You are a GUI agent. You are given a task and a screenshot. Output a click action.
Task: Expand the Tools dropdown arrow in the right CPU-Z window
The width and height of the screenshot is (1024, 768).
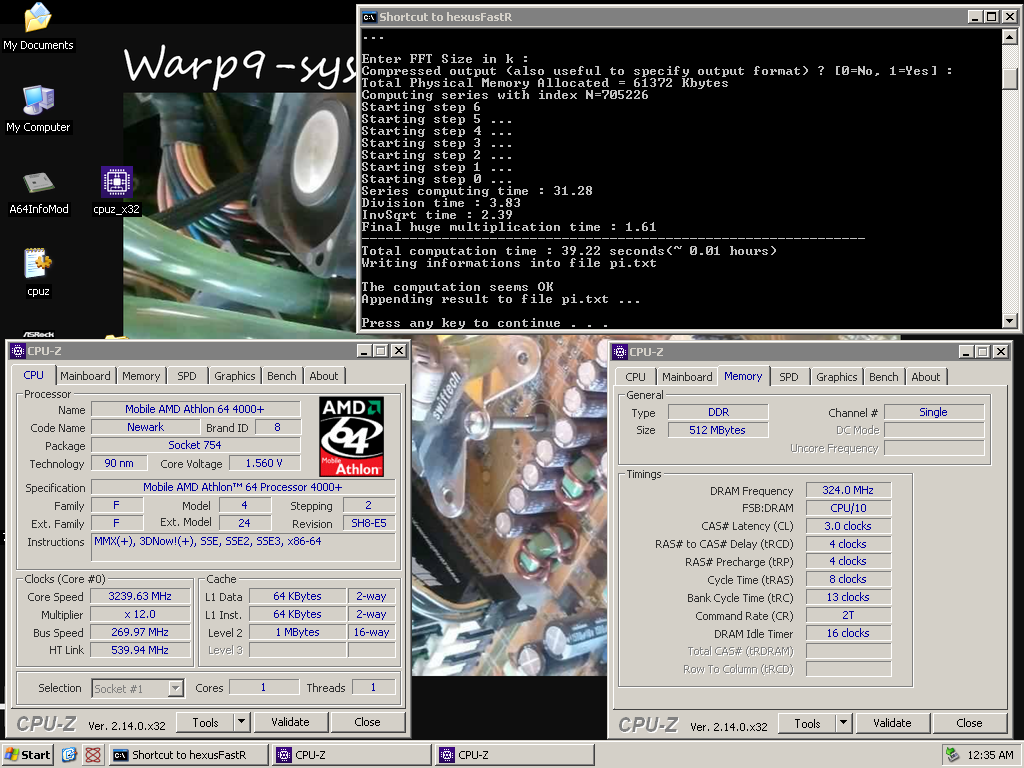[844, 722]
